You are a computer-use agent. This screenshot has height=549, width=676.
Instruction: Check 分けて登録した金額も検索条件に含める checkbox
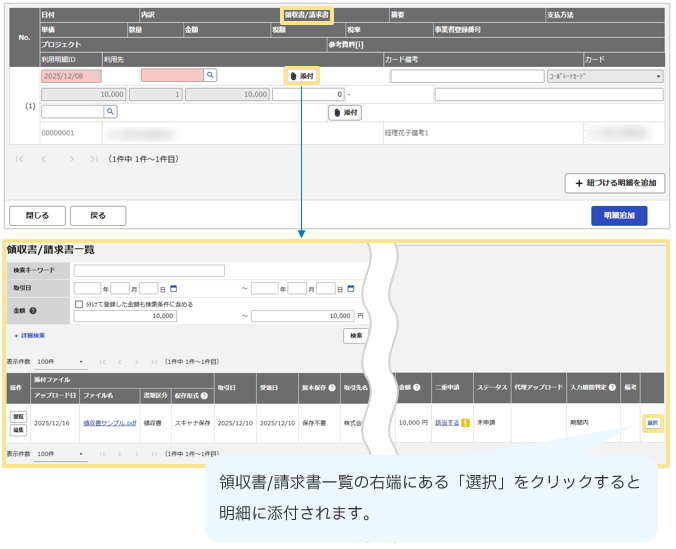click(x=79, y=304)
